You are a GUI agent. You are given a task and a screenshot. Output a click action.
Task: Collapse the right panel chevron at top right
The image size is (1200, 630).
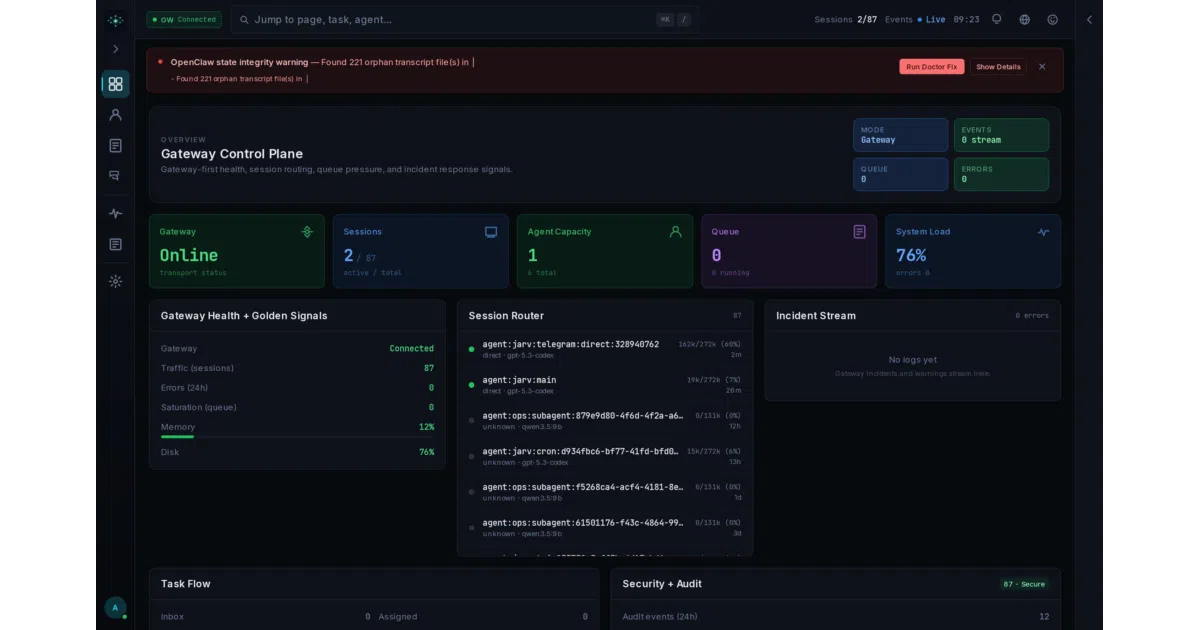[x=1089, y=19]
